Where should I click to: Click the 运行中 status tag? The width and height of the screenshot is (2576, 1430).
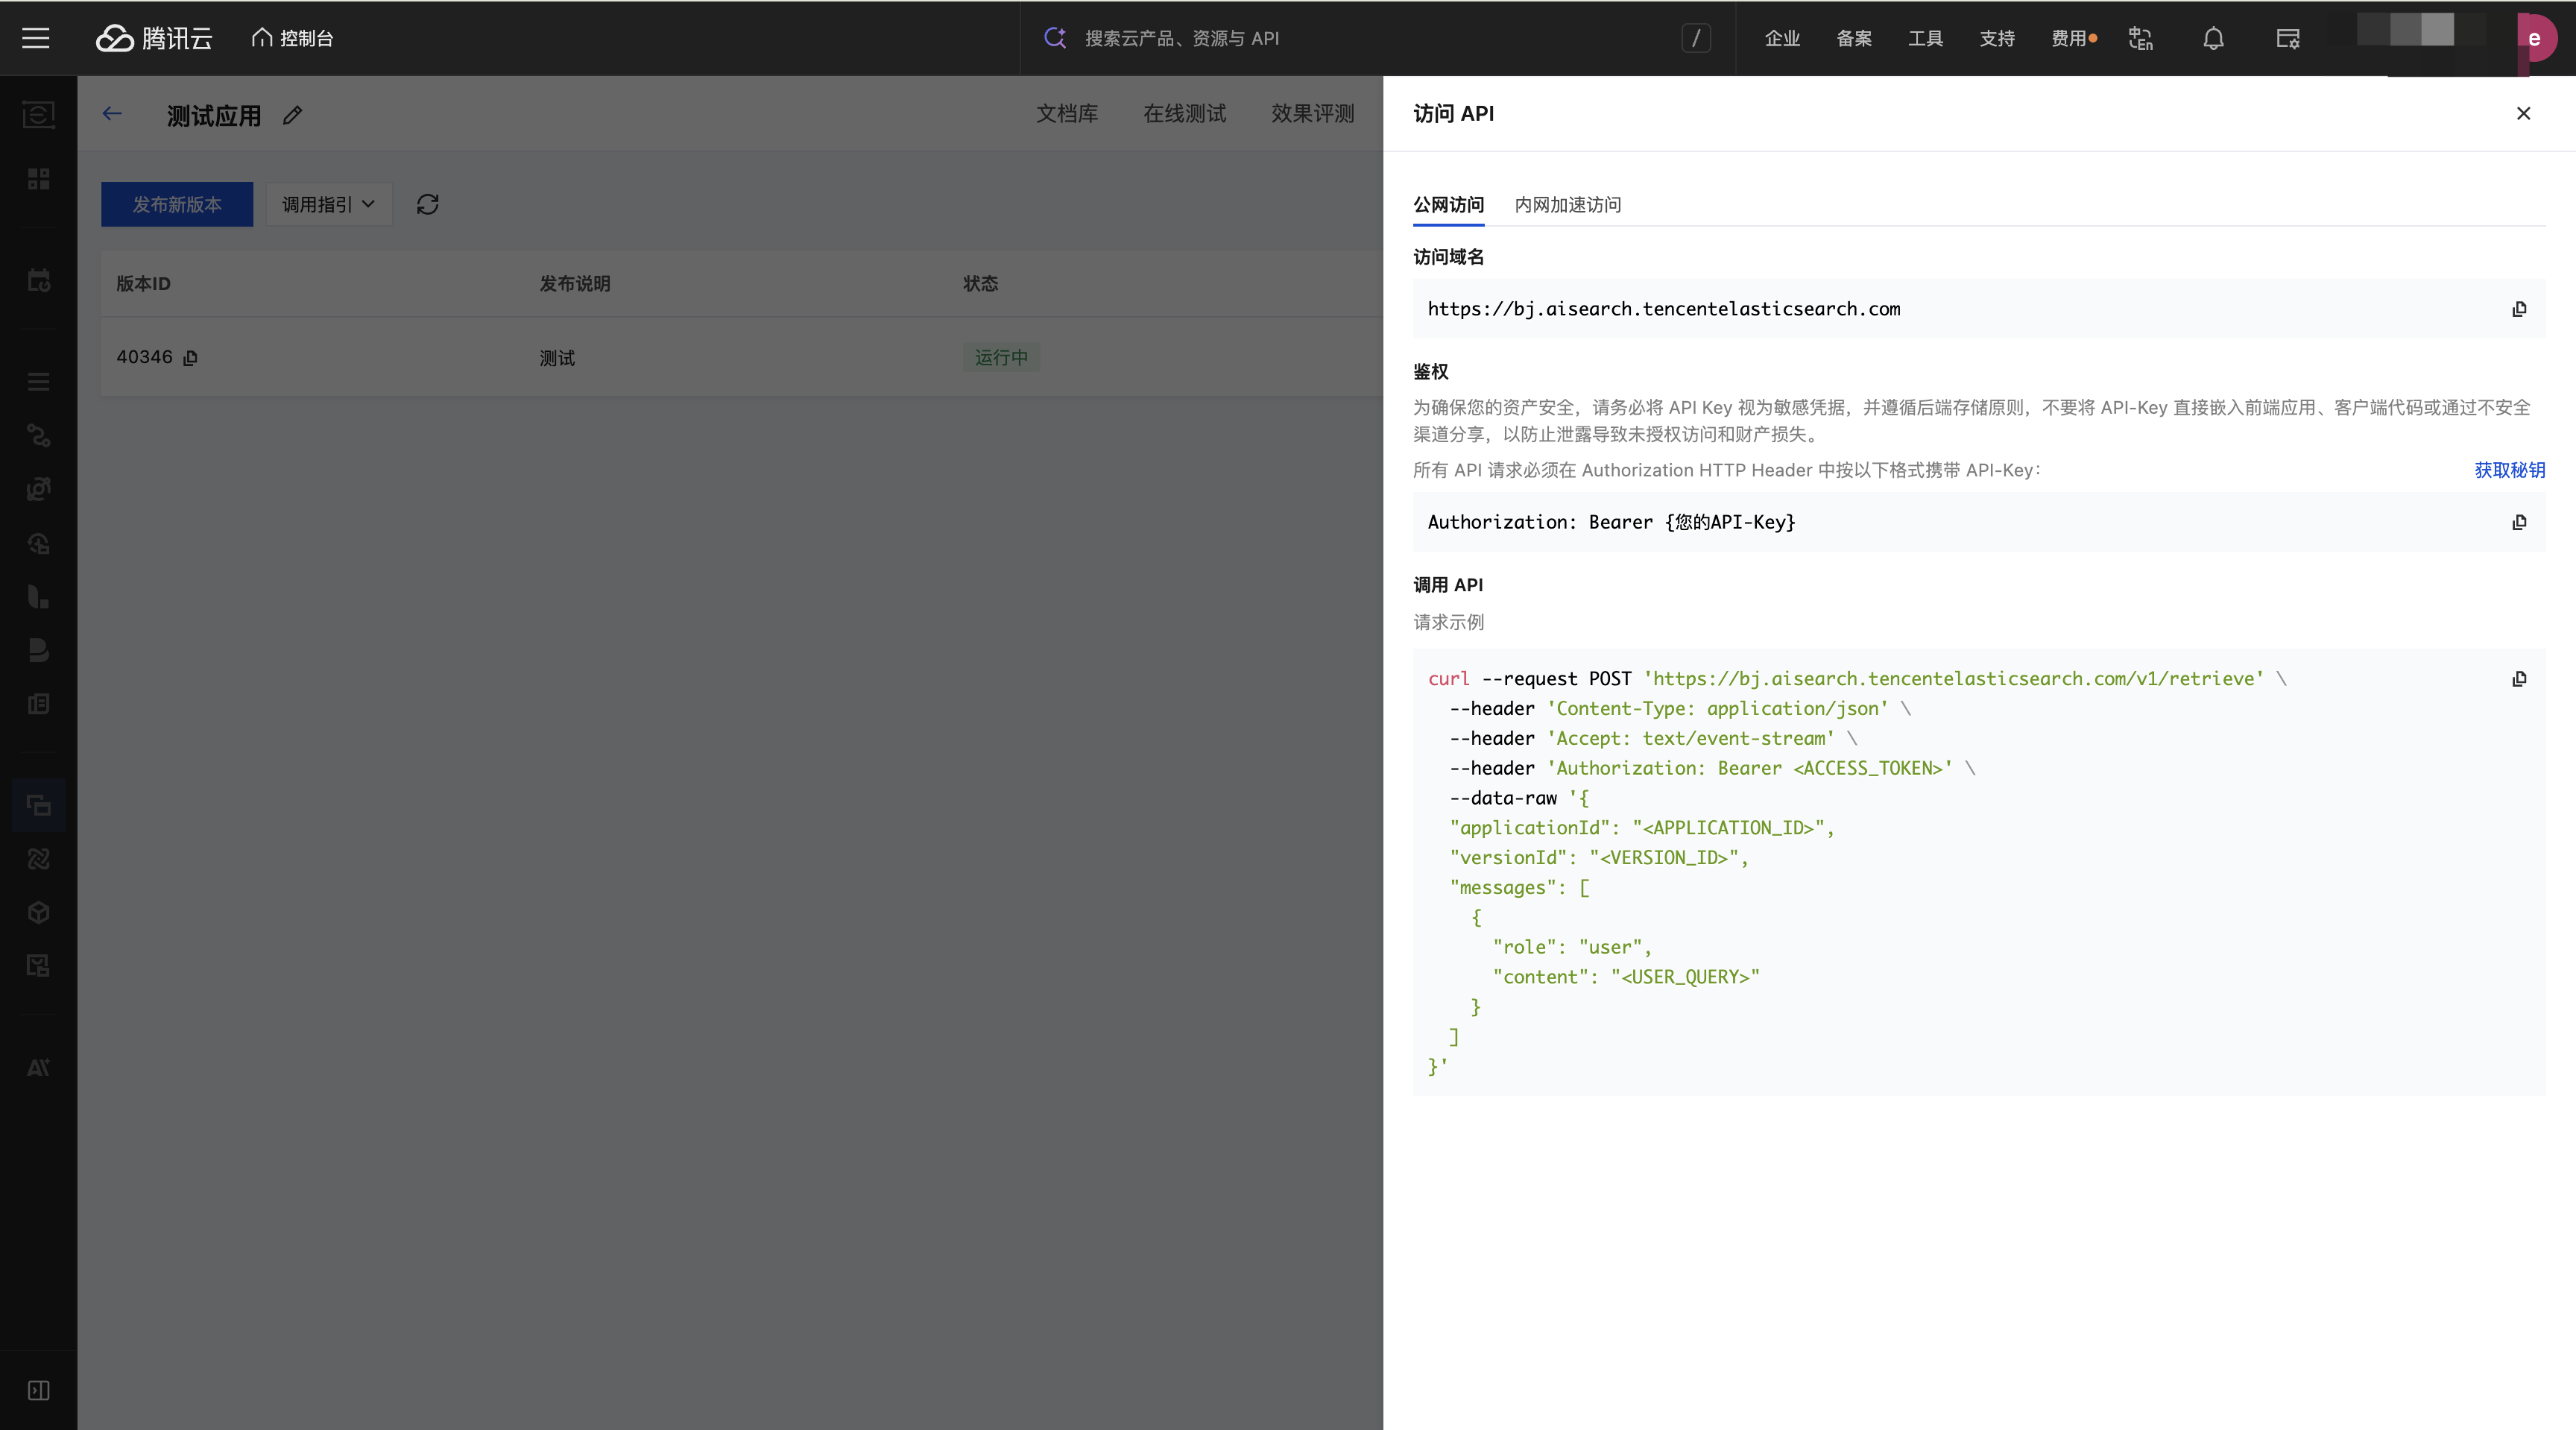pos(1001,357)
